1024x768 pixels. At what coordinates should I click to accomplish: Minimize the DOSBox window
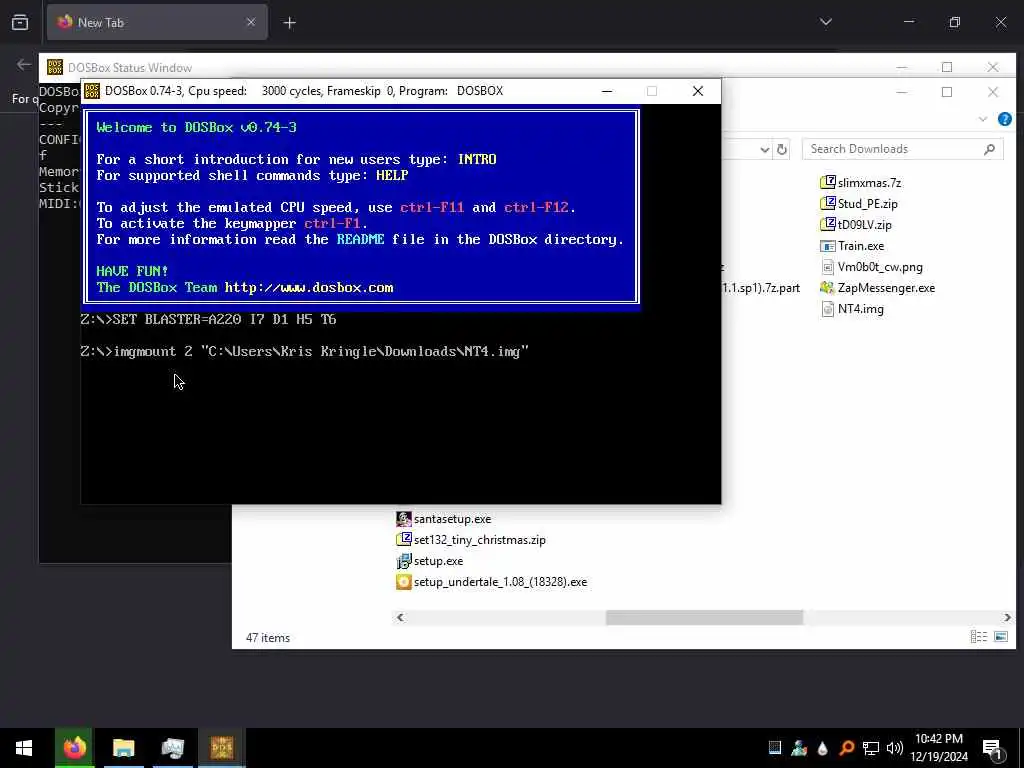coord(607,91)
